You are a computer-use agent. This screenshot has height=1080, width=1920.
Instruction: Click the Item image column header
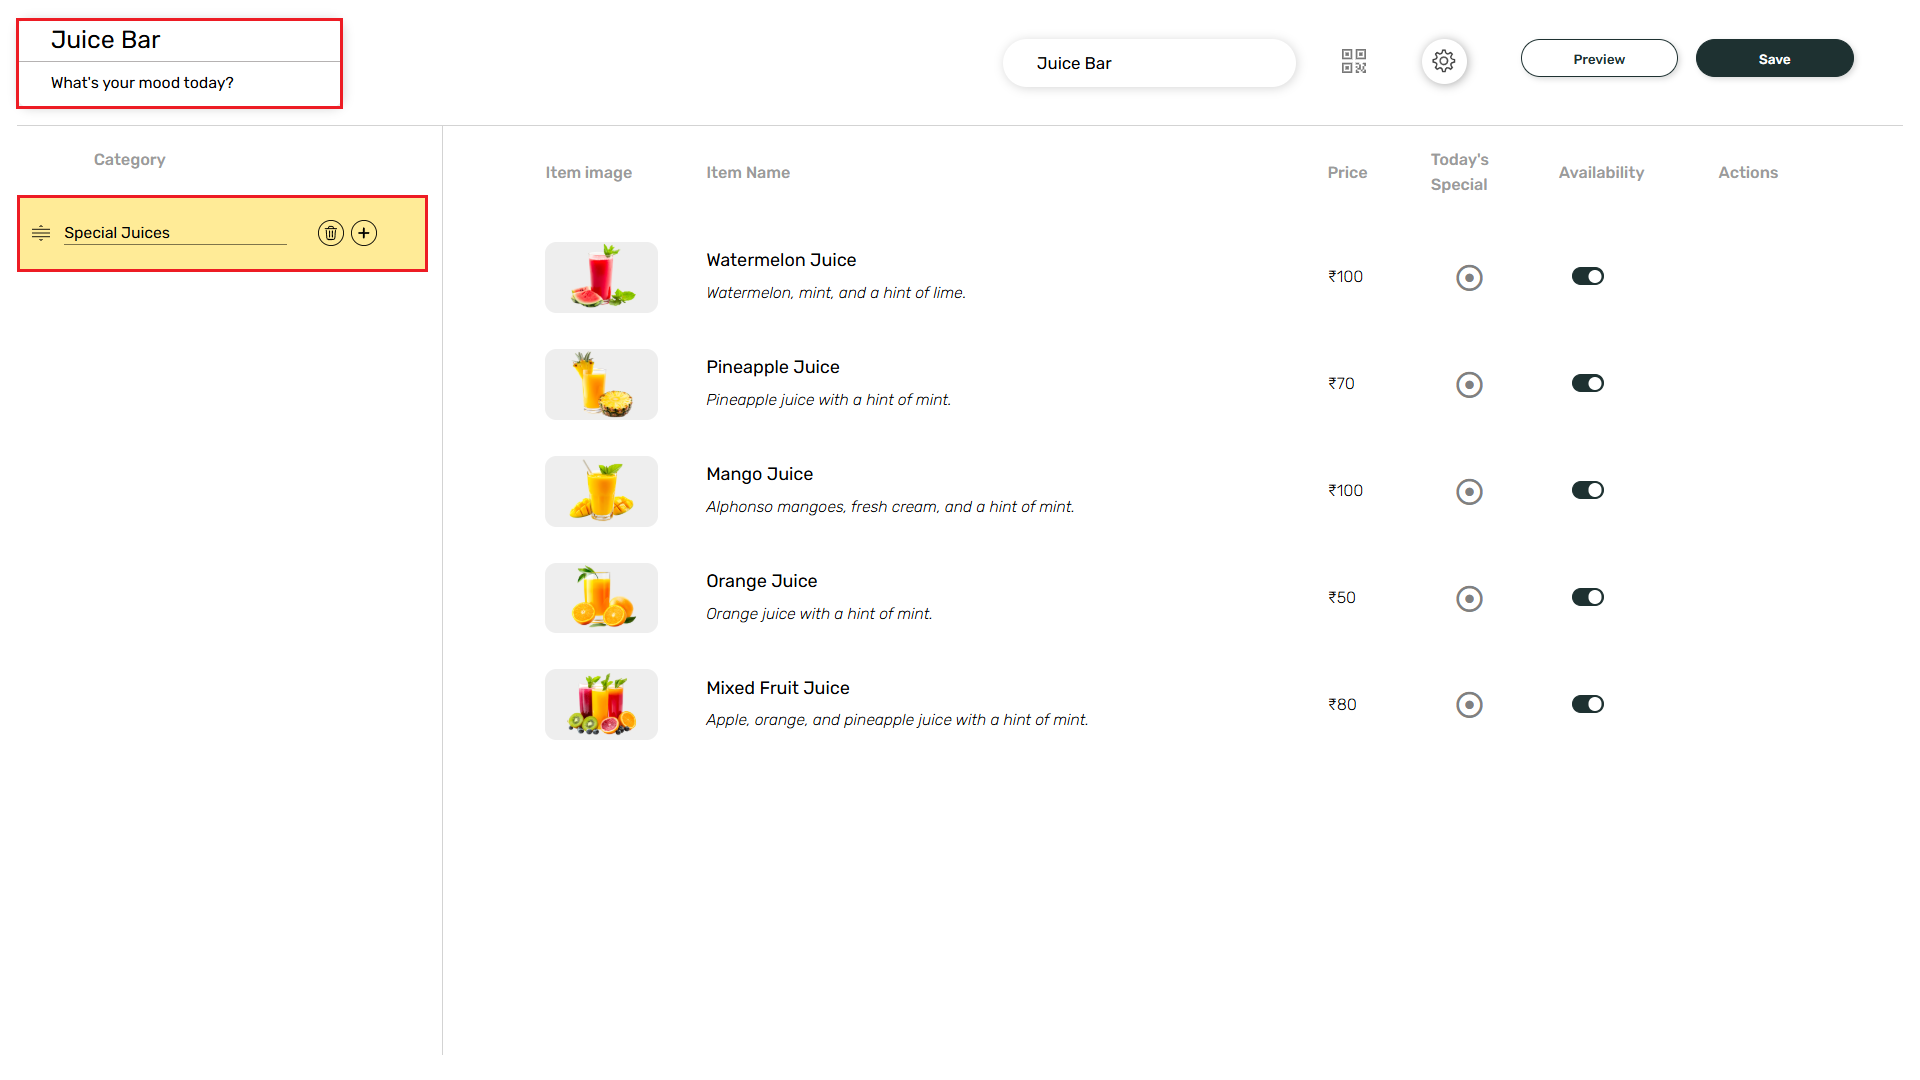pyautogui.click(x=588, y=172)
